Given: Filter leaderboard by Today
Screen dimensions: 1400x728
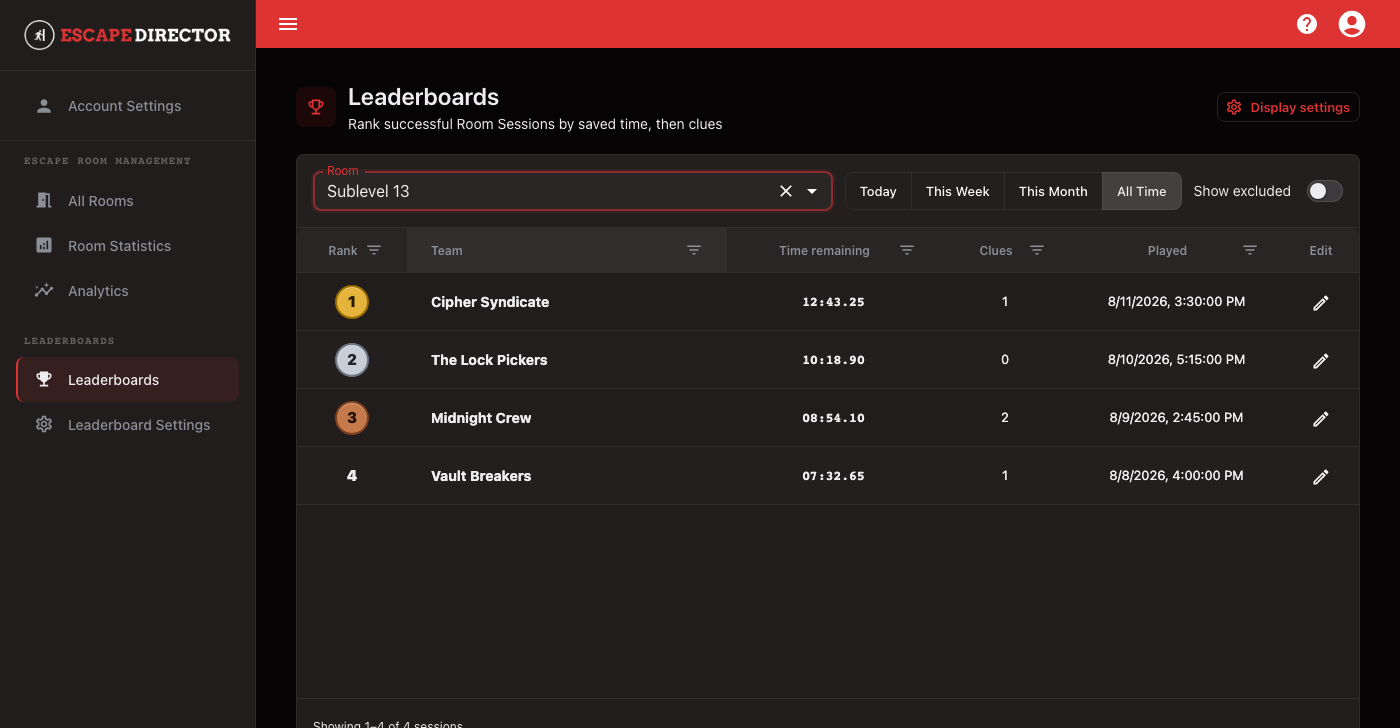Looking at the screenshot, I should tap(878, 191).
